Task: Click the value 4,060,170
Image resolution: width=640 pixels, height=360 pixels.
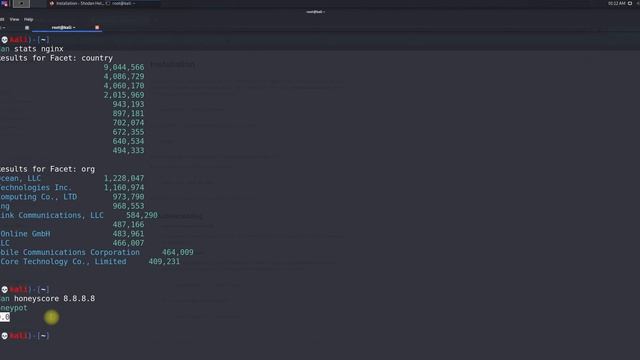Action: click(x=124, y=86)
